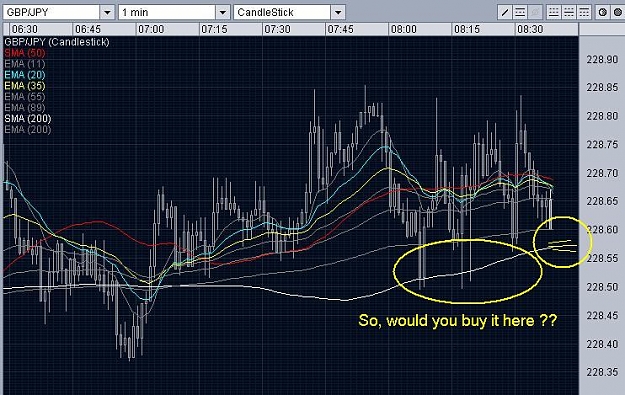The height and width of the screenshot is (395, 625).
Task: Click the 228.35 price axis label
Action: click(x=602, y=372)
